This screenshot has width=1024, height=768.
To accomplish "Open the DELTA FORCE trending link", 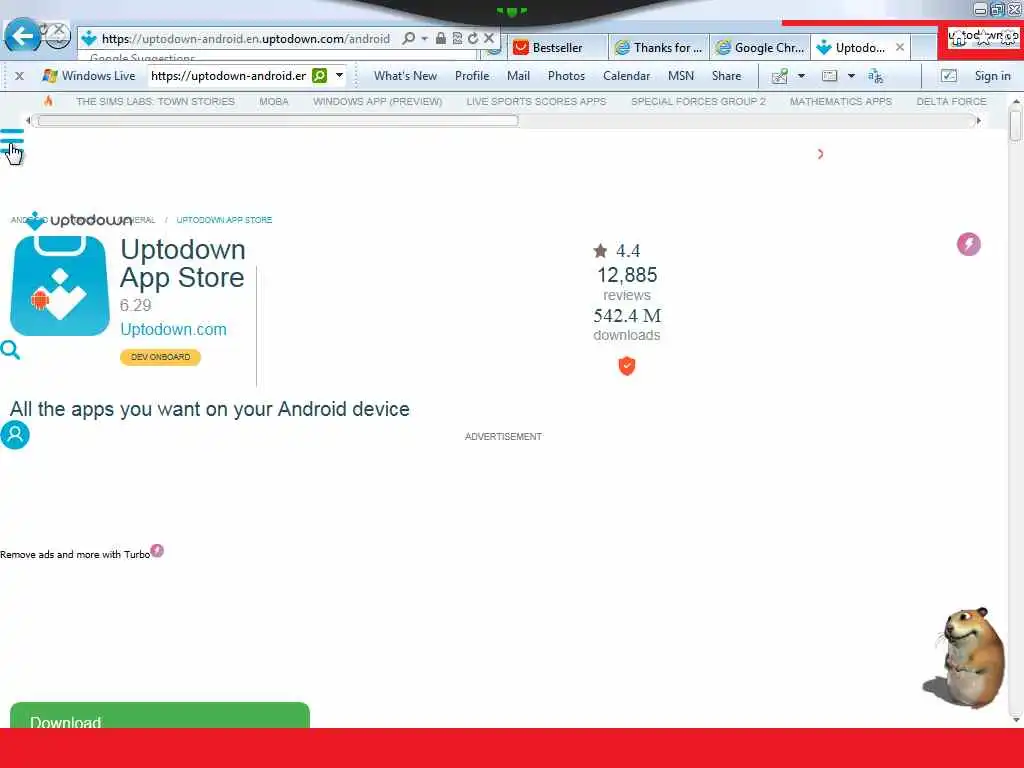I will [951, 101].
